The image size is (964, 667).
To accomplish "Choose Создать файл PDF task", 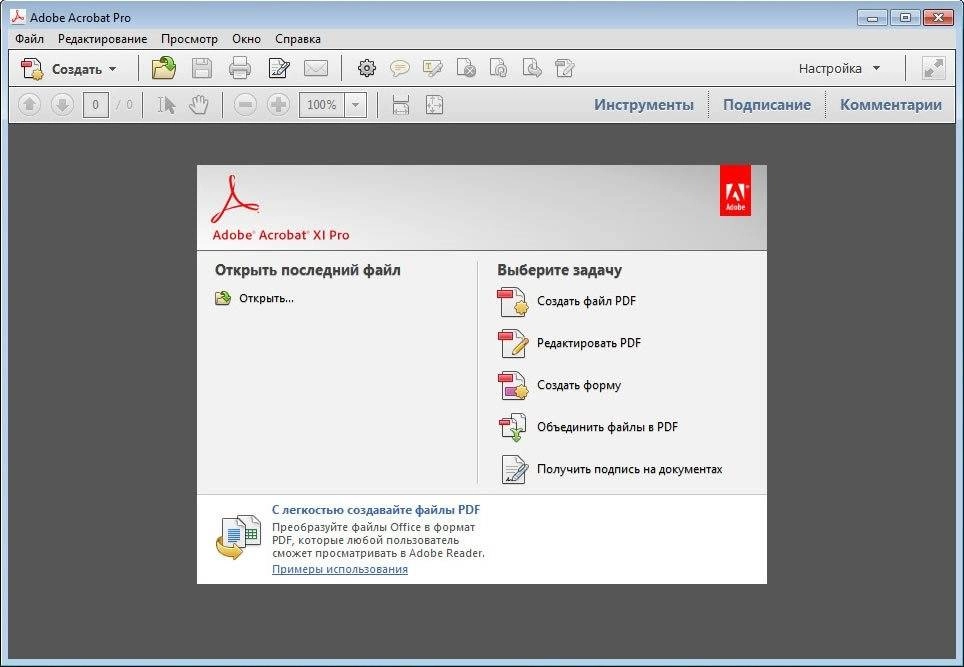I will coord(587,301).
